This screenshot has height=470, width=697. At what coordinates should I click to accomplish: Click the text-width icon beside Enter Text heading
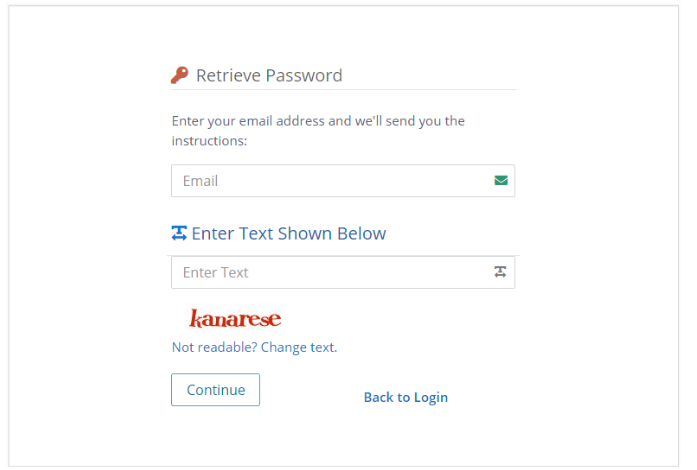click(179, 233)
